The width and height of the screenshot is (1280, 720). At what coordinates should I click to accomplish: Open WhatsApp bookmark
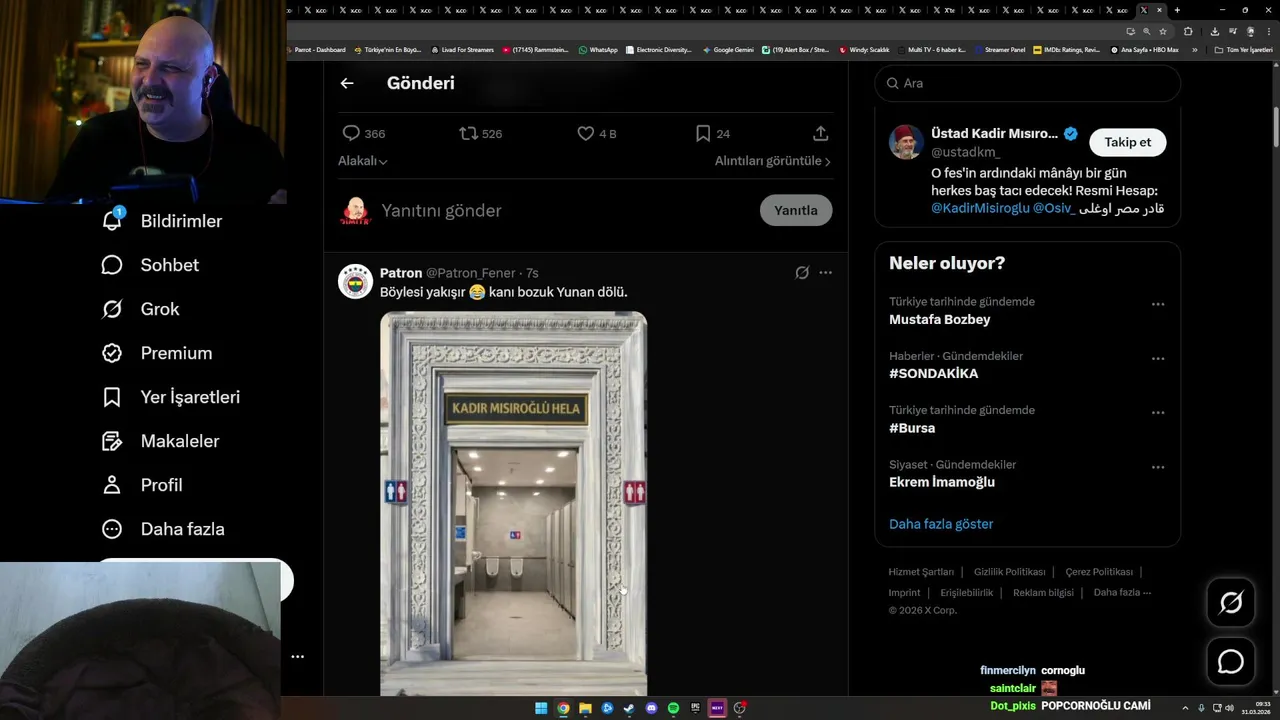[598, 50]
